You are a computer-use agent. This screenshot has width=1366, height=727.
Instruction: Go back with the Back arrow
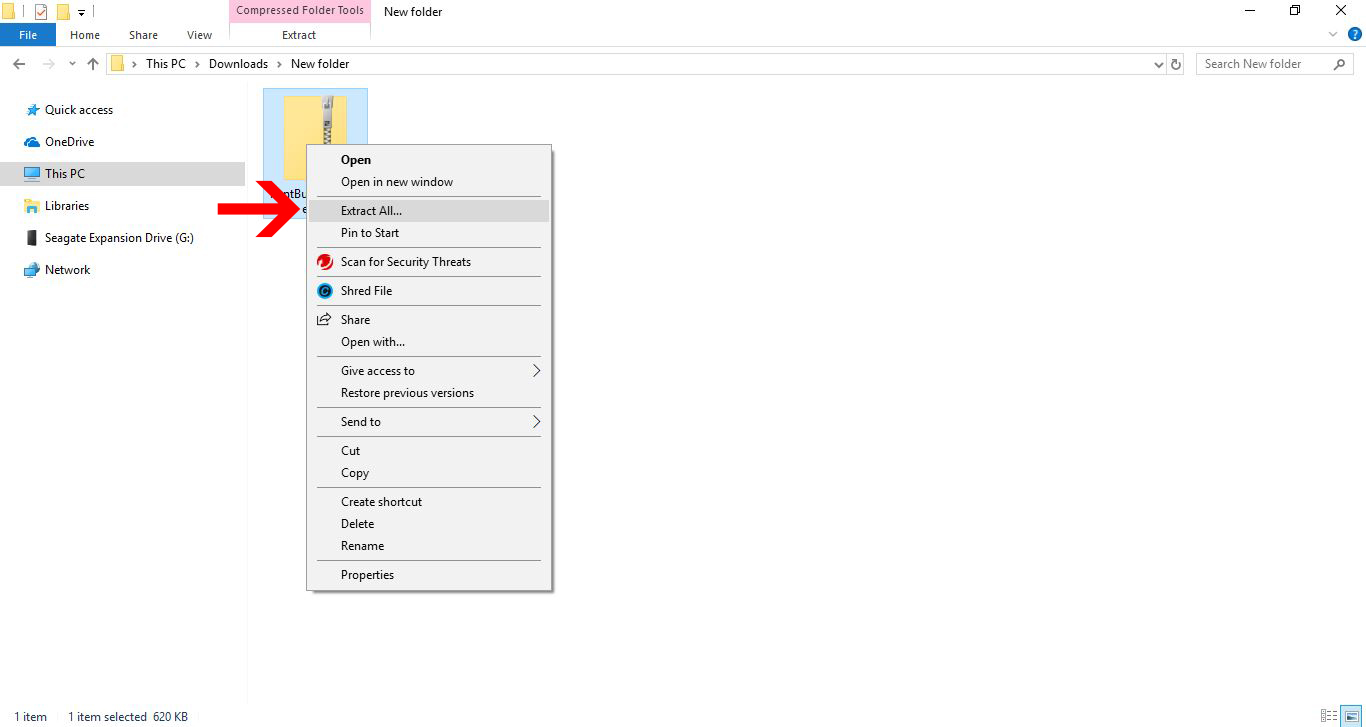point(19,64)
